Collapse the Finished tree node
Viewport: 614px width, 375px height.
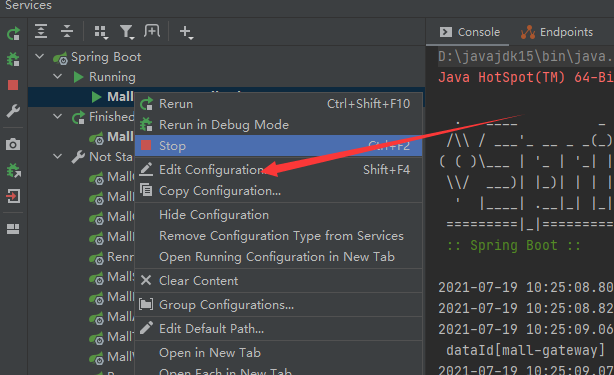58,117
